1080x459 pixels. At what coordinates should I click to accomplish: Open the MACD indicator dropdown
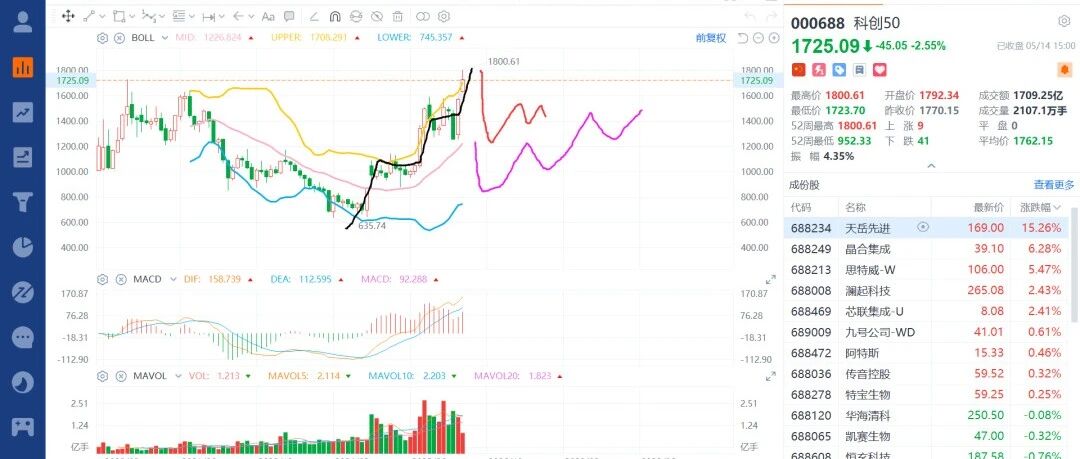172,279
